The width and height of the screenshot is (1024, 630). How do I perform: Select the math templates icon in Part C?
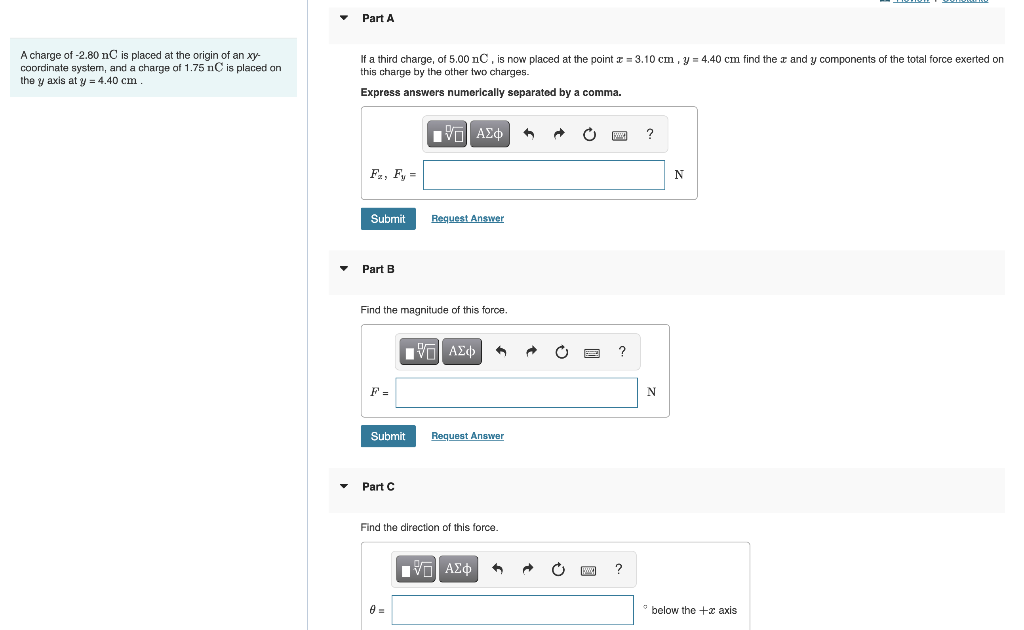point(416,568)
